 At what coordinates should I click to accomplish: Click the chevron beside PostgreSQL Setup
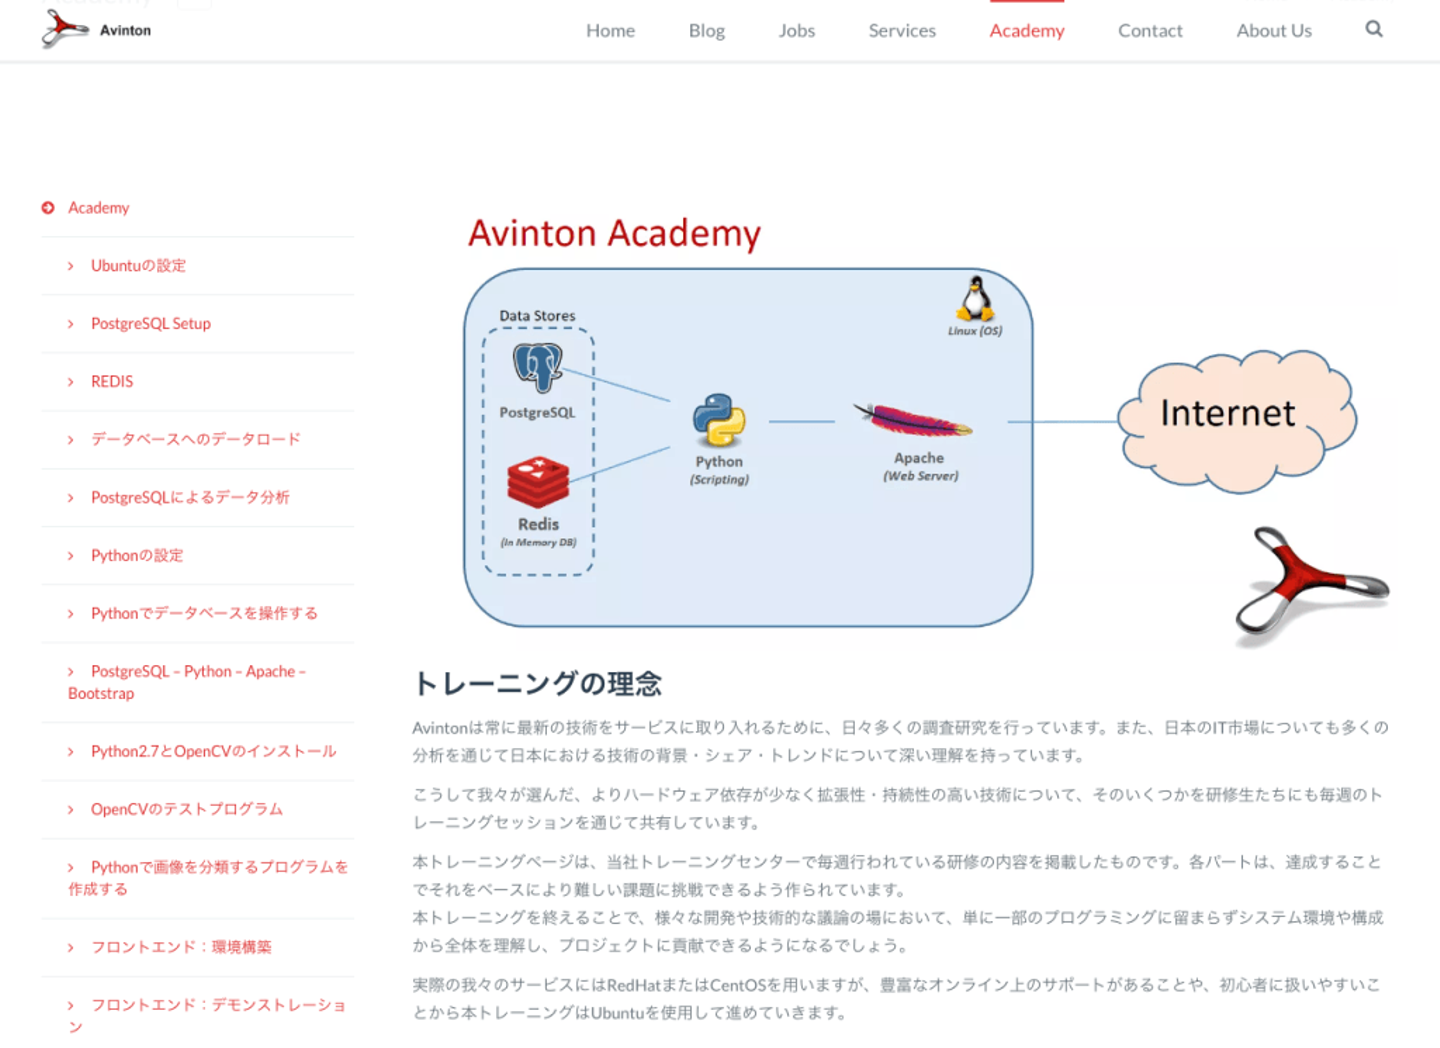coord(71,324)
